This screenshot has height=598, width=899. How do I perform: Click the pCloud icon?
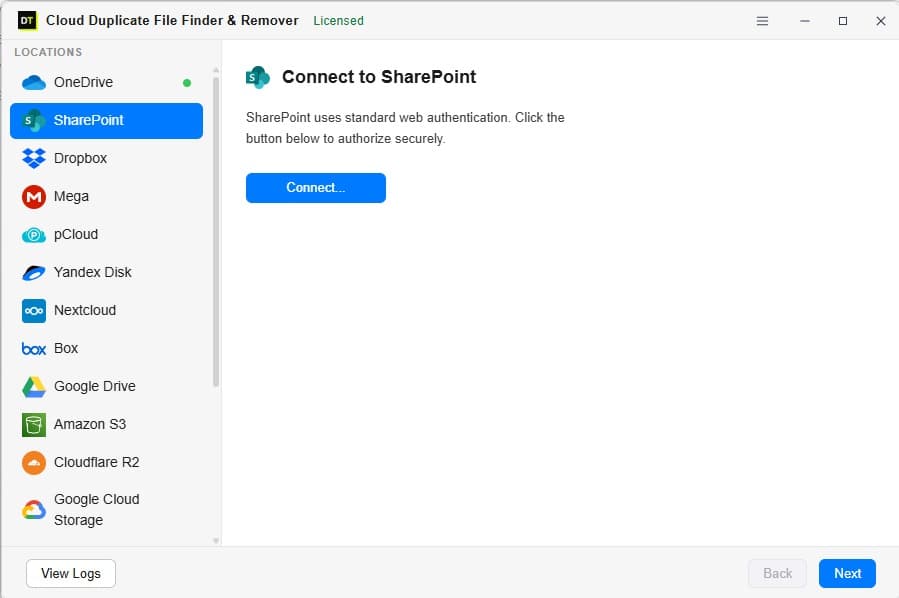(34, 235)
